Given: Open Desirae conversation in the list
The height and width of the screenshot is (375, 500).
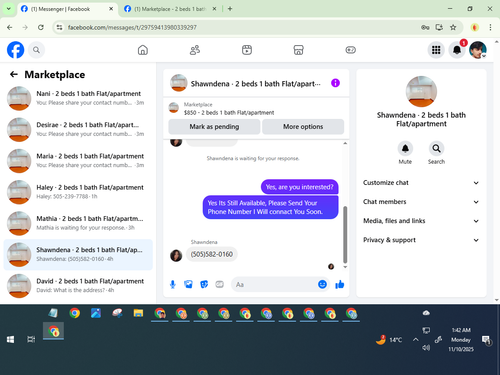Looking at the screenshot, I should [x=78, y=130].
